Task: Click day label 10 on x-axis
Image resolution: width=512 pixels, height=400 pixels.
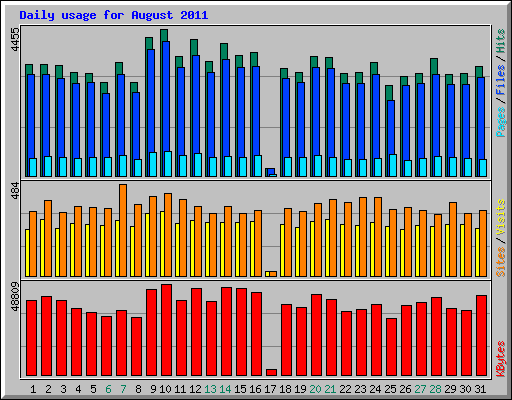Action: point(165,389)
